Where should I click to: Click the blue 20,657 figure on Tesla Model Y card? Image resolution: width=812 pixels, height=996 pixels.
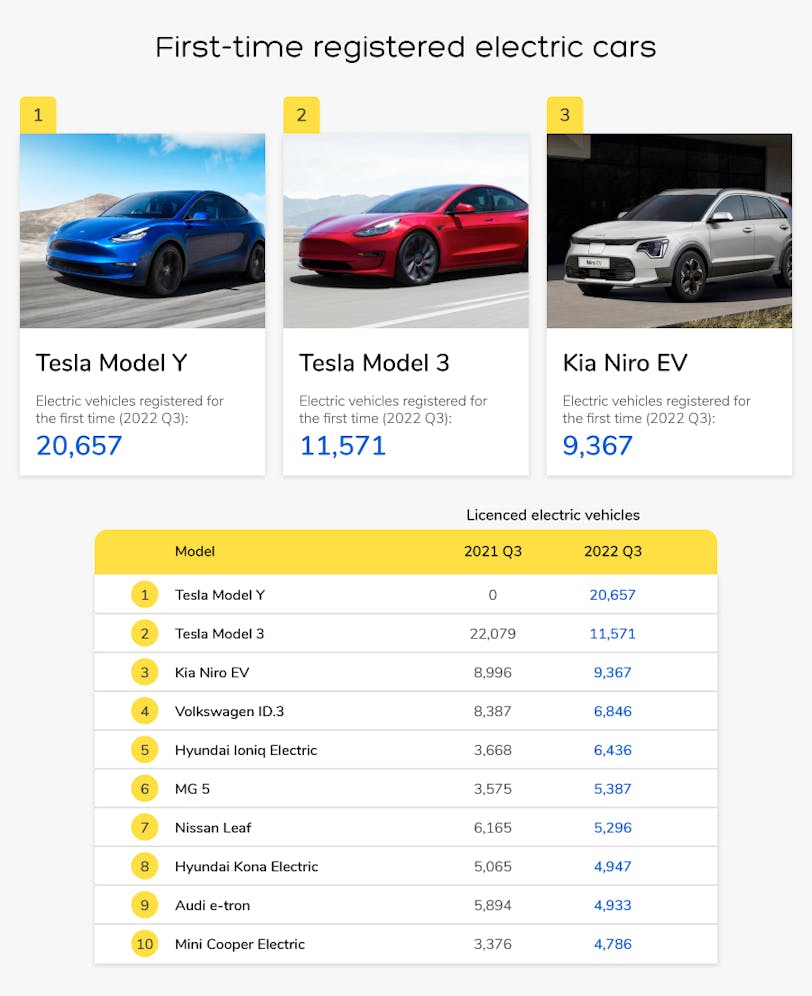tap(79, 445)
